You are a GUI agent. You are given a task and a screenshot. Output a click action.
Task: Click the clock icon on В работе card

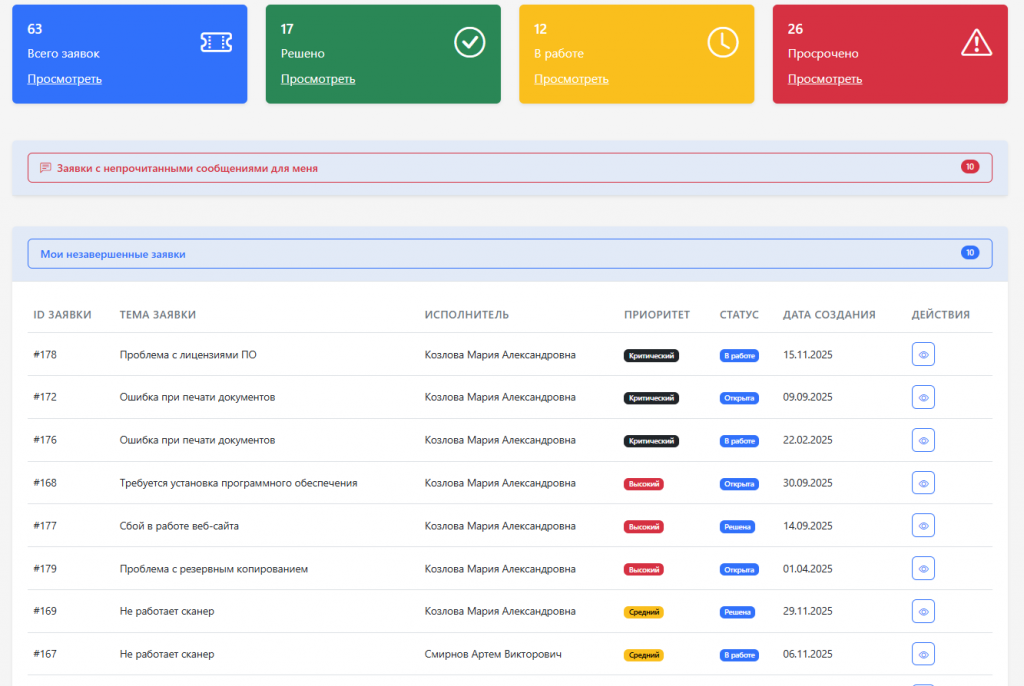pos(722,41)
